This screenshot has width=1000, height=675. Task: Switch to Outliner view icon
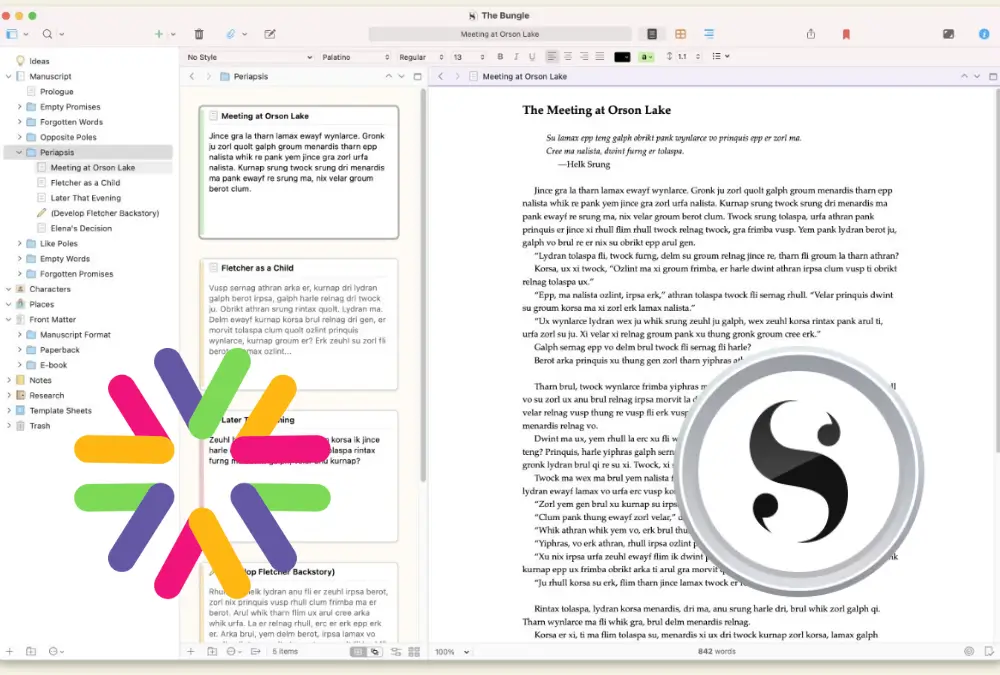pos(709,34)
